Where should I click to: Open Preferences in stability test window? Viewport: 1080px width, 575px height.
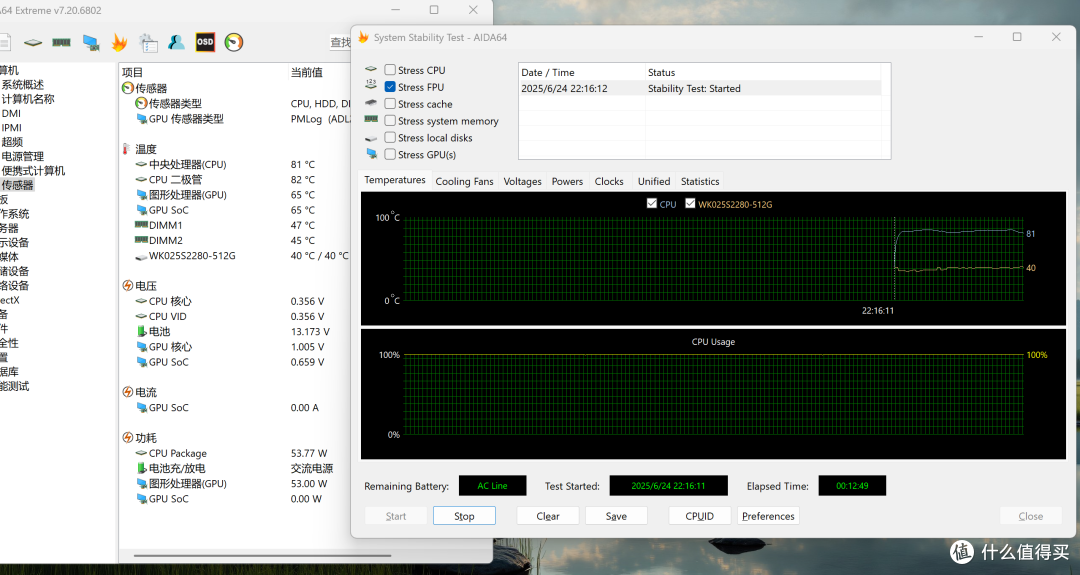[x=768, y=516]
